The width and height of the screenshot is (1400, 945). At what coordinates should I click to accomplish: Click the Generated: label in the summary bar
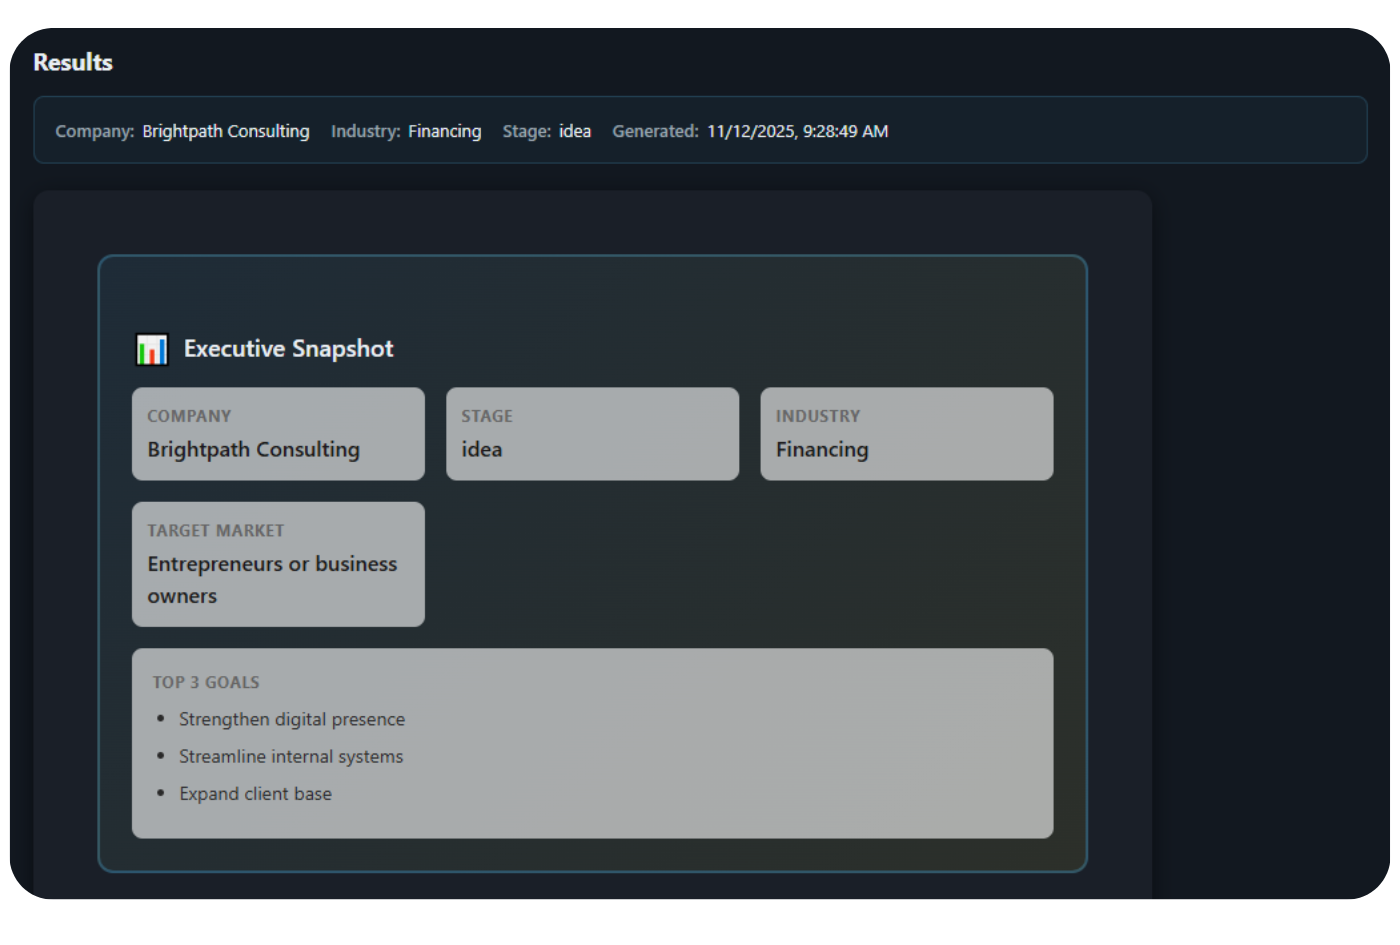coord(655,131)
